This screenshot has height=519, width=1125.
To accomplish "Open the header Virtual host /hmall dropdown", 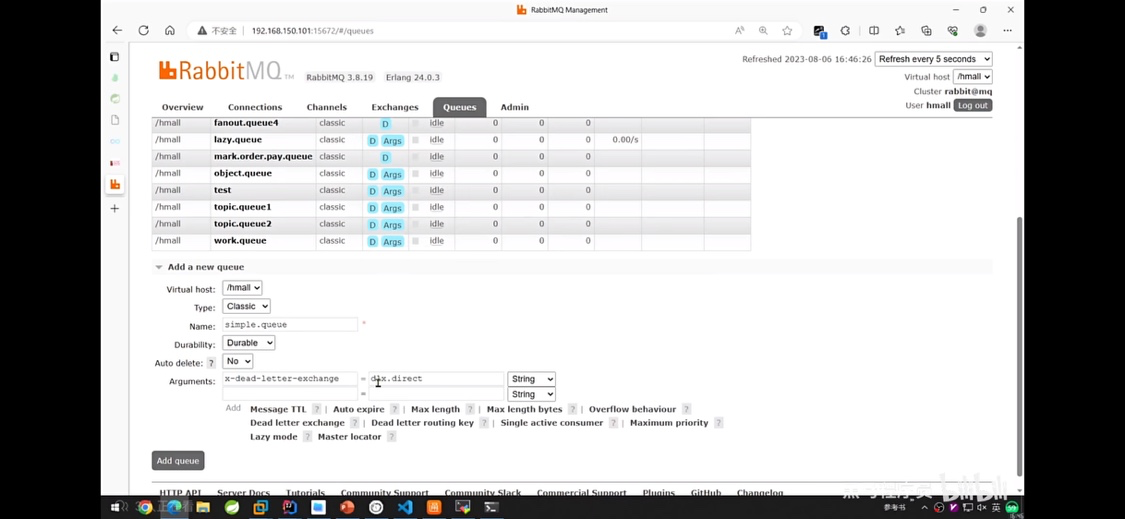I will [973, 76].
